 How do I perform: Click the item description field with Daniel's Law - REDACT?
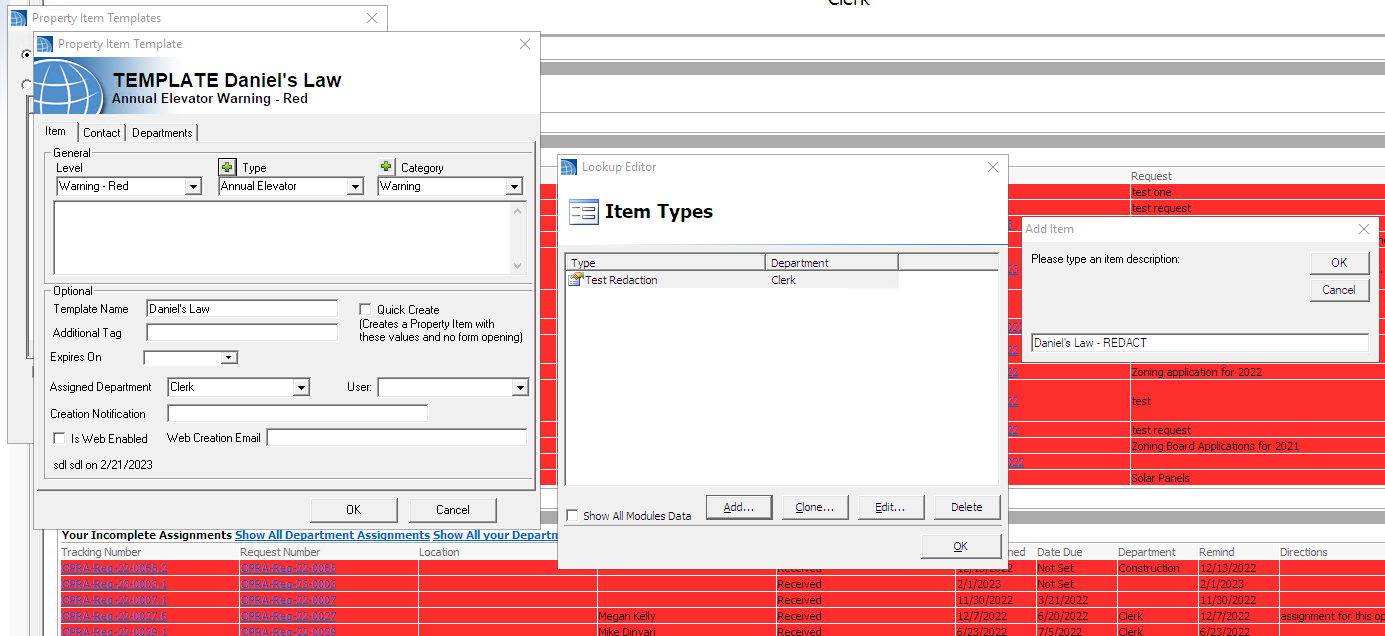tap(1199, 343)
